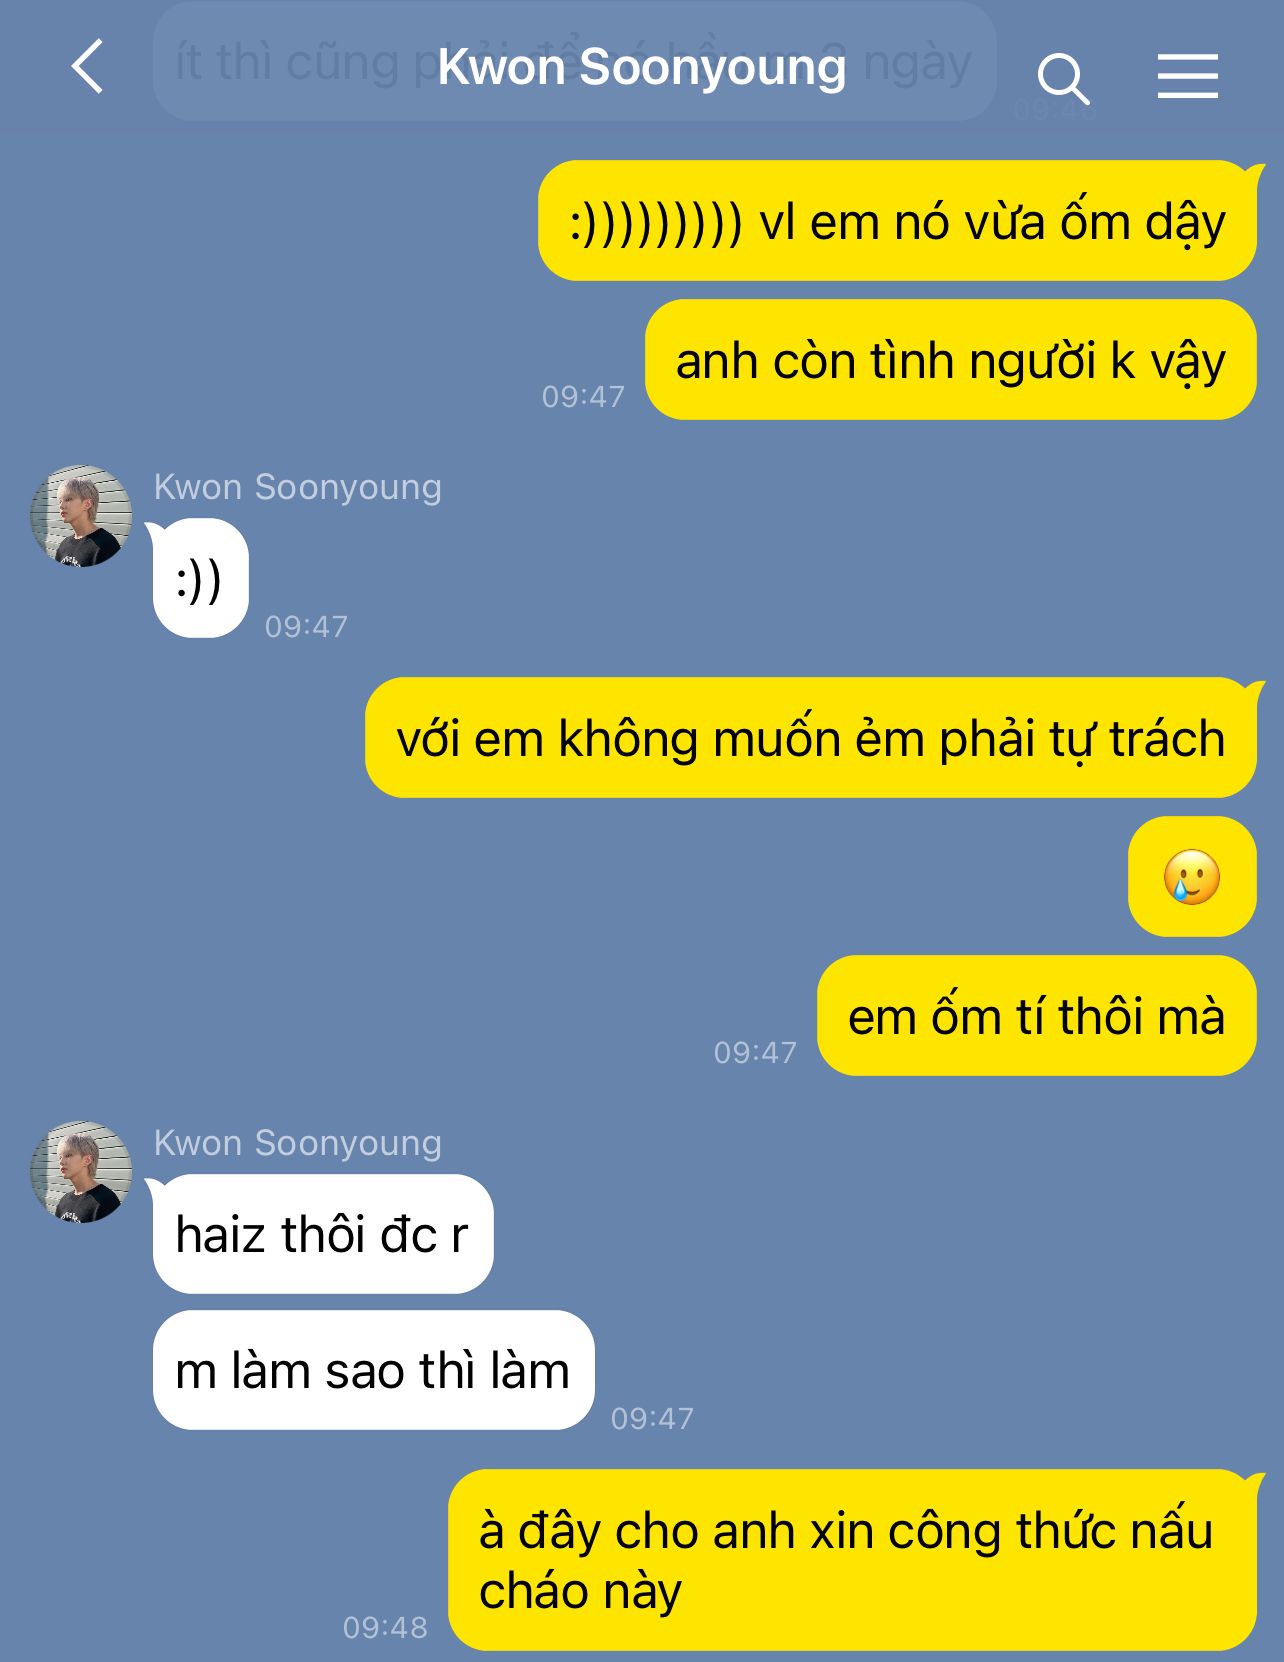Tap Kwon Soonyoung's avatar beside 'haiz thôi đc r'

click(81, 1172)
